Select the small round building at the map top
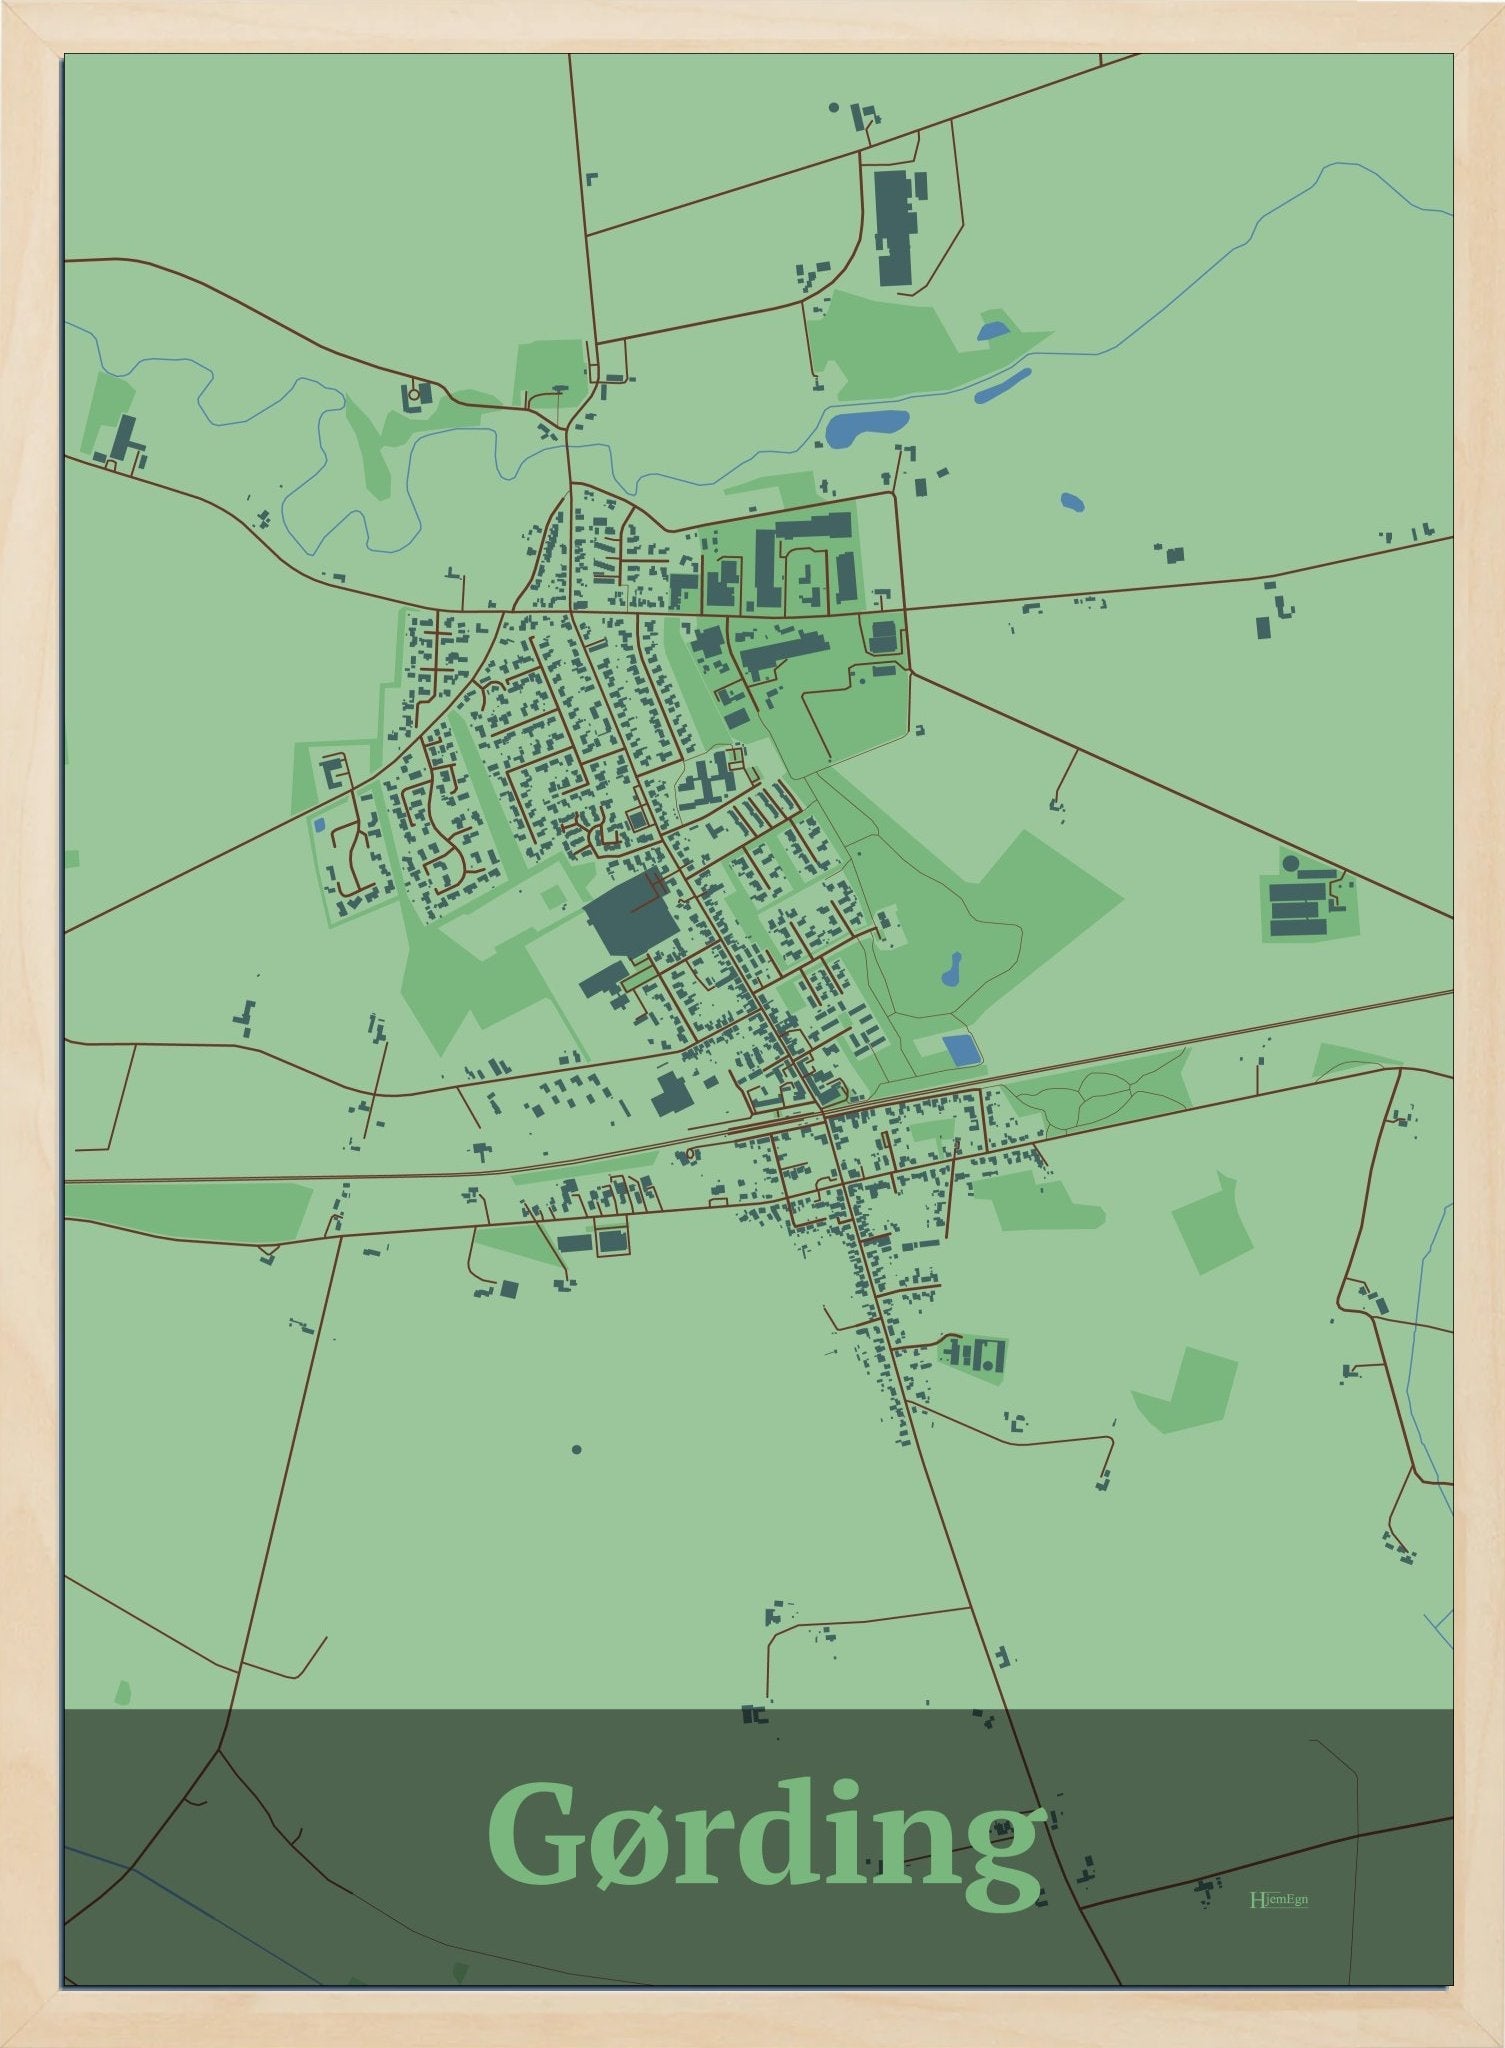This screenshot has height=2048, width=1505. [833, 106]
